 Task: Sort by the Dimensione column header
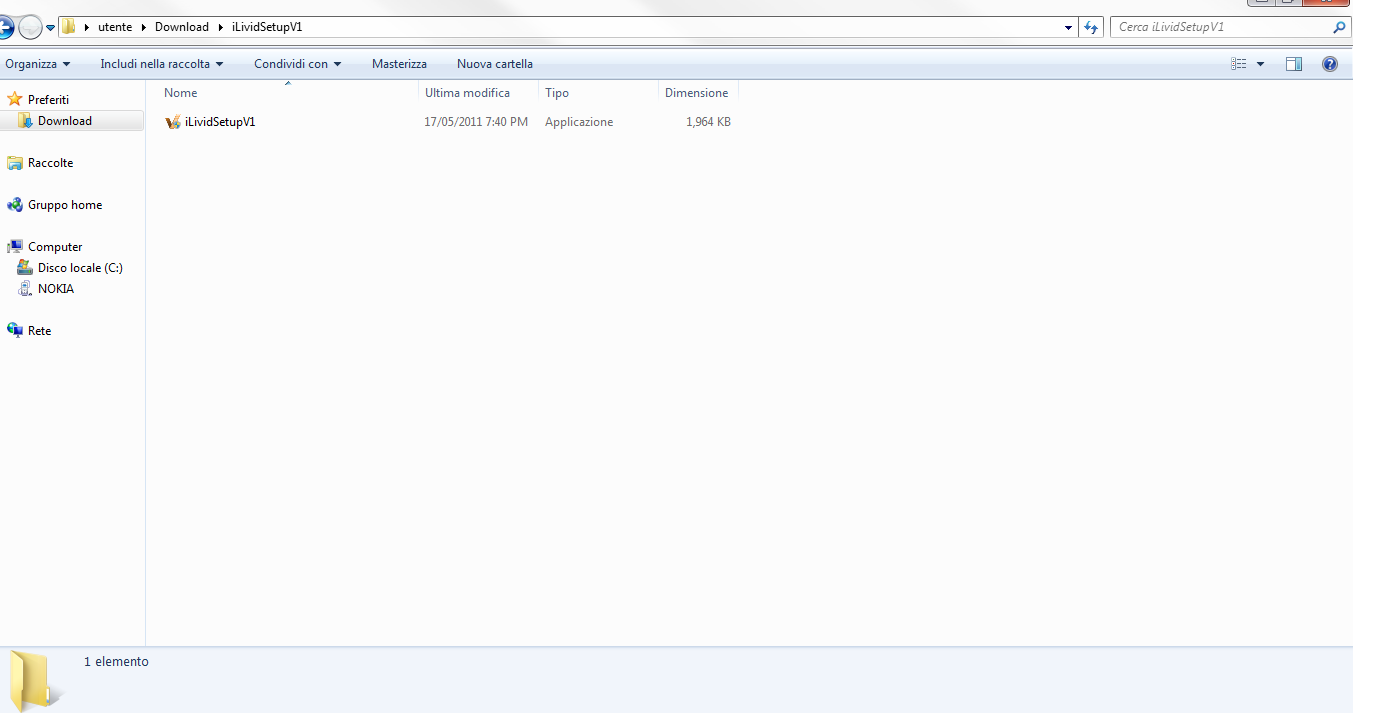click(x=698, y=93)
